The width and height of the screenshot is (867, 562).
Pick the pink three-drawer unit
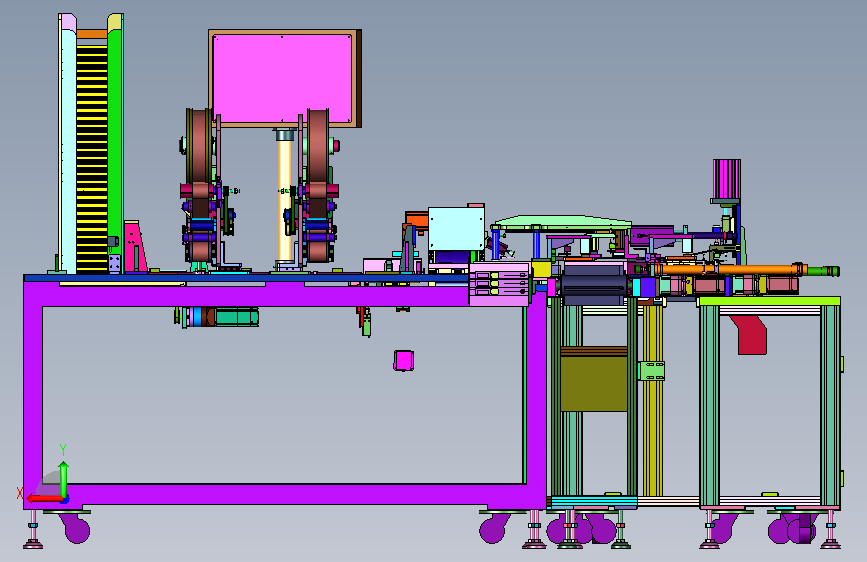499,284
